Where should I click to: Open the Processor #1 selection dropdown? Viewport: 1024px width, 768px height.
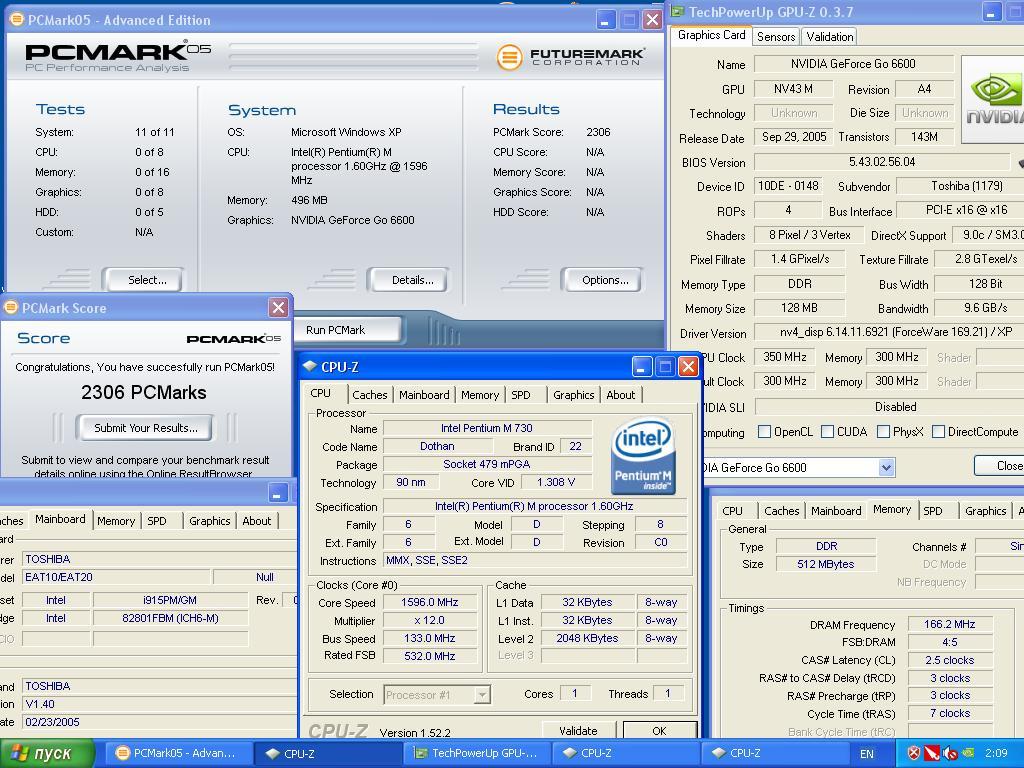(482, 695)
